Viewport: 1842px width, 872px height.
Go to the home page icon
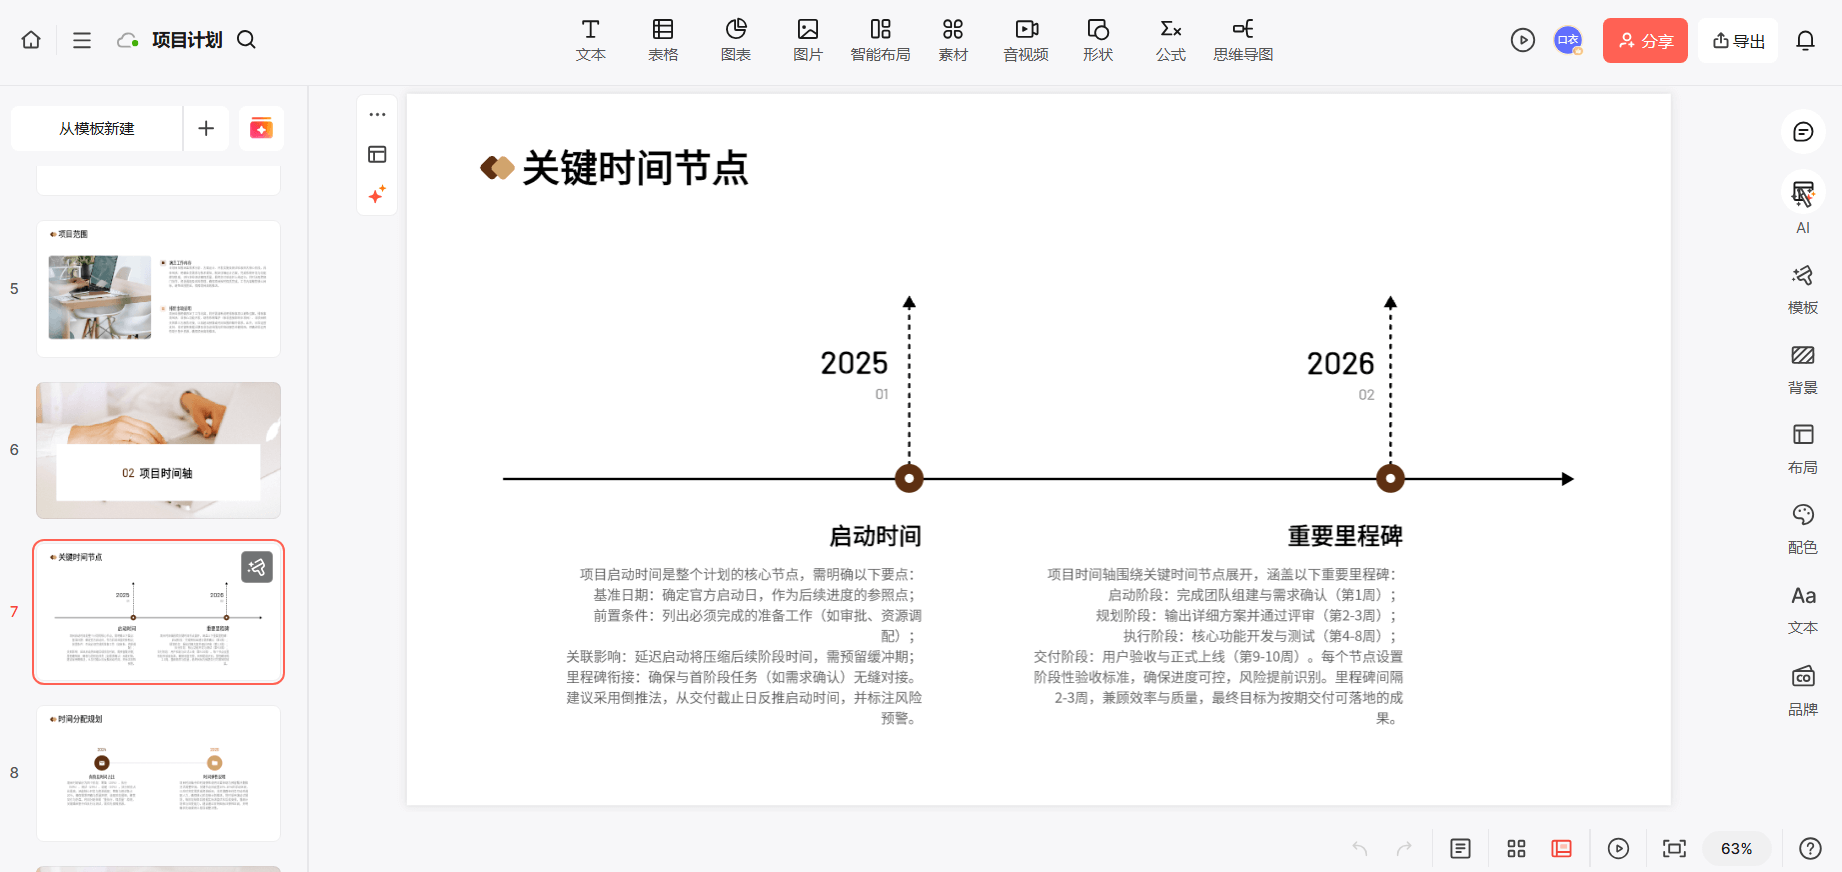[x=31, y=40]
